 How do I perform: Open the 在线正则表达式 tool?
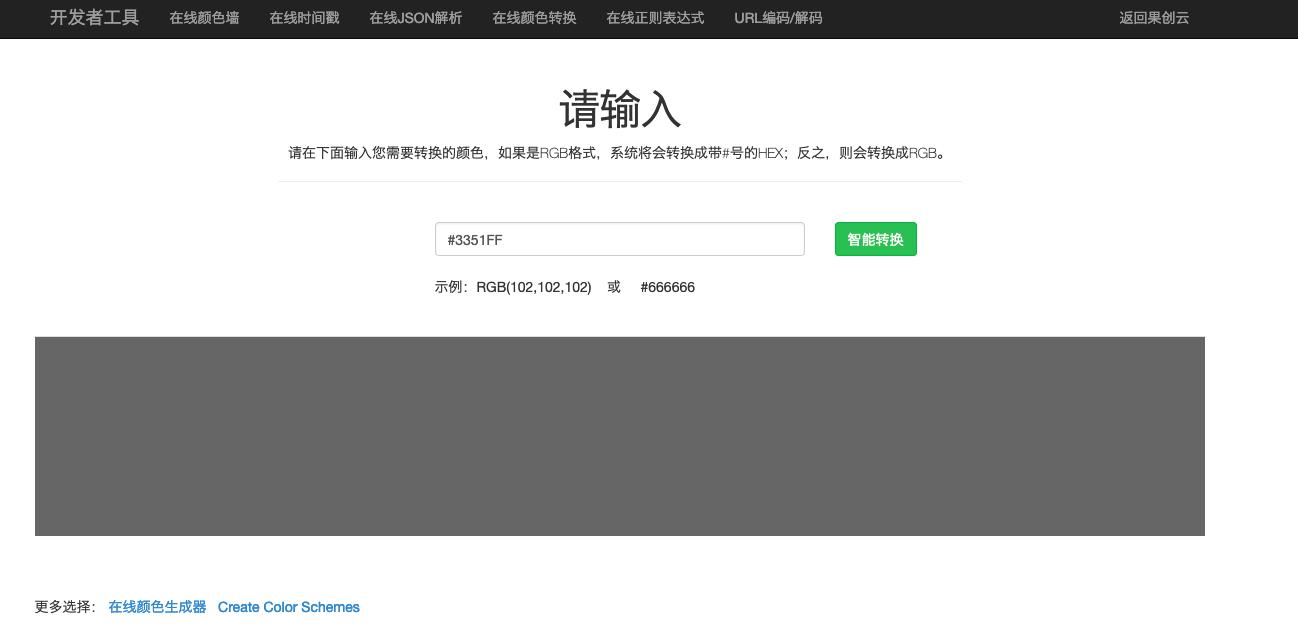click(x=655, y=18)
